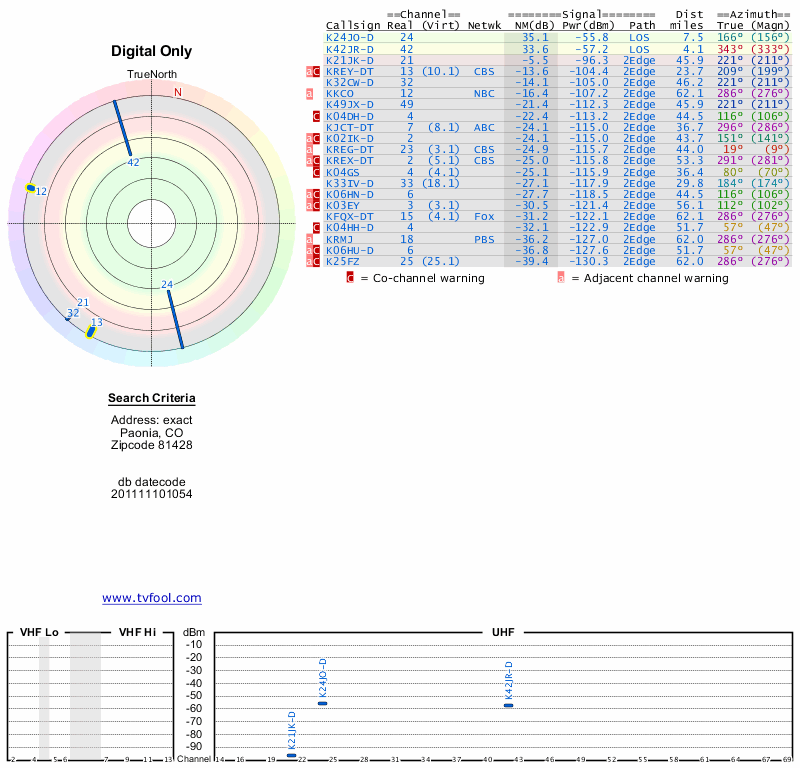Click the K24JO-D signal bar in UHF chart

click(322, 703)
